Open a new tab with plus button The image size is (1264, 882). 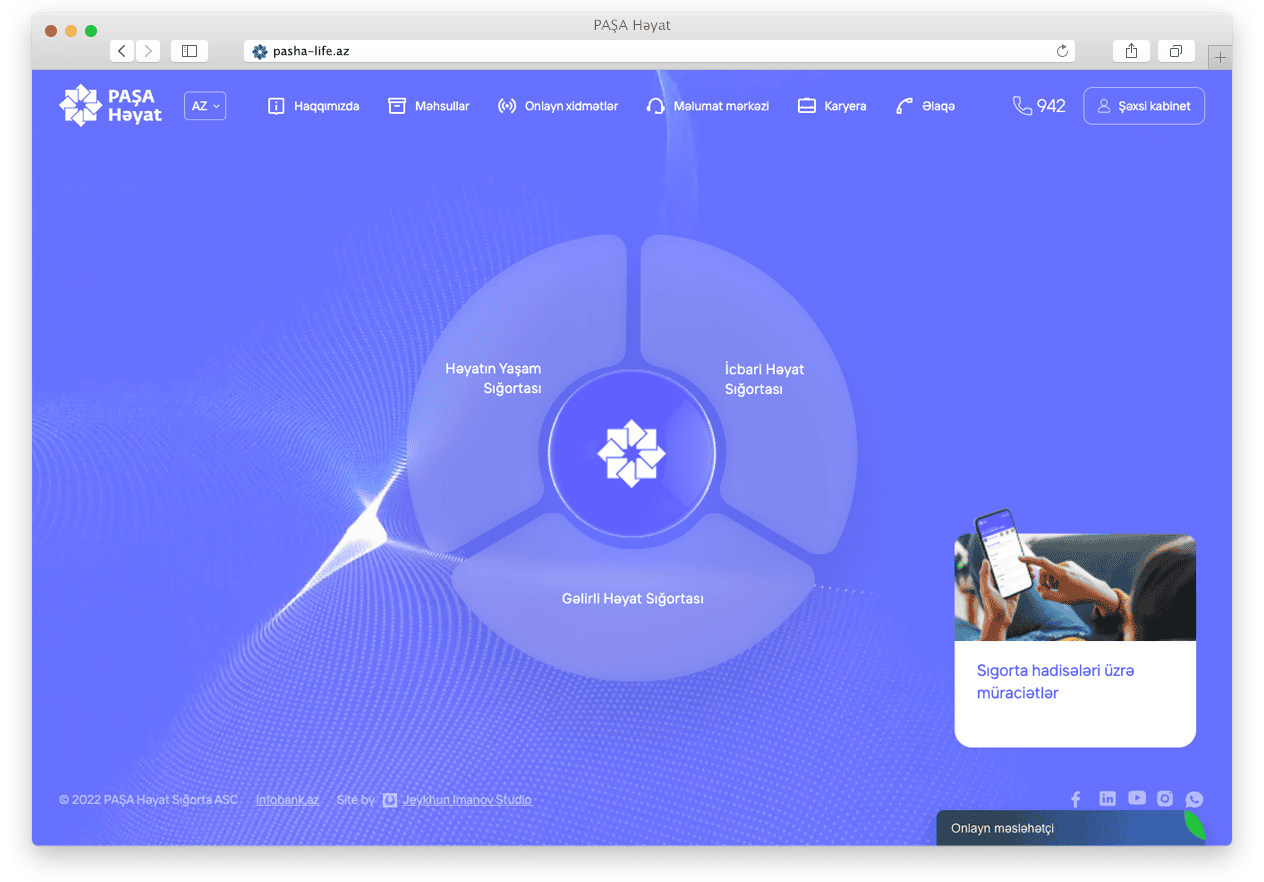[1220, 58]
